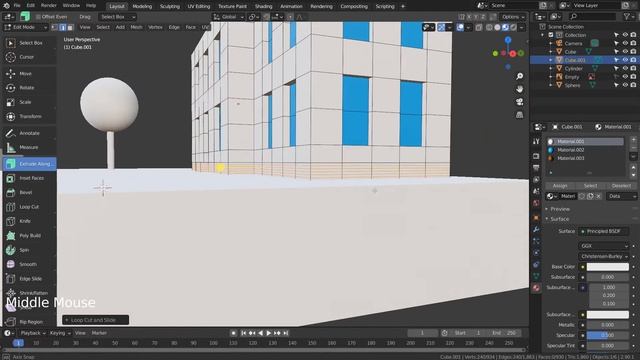Hide the Camera in outliner viewport
Screen dimensions: 640x360
point(624,43)
